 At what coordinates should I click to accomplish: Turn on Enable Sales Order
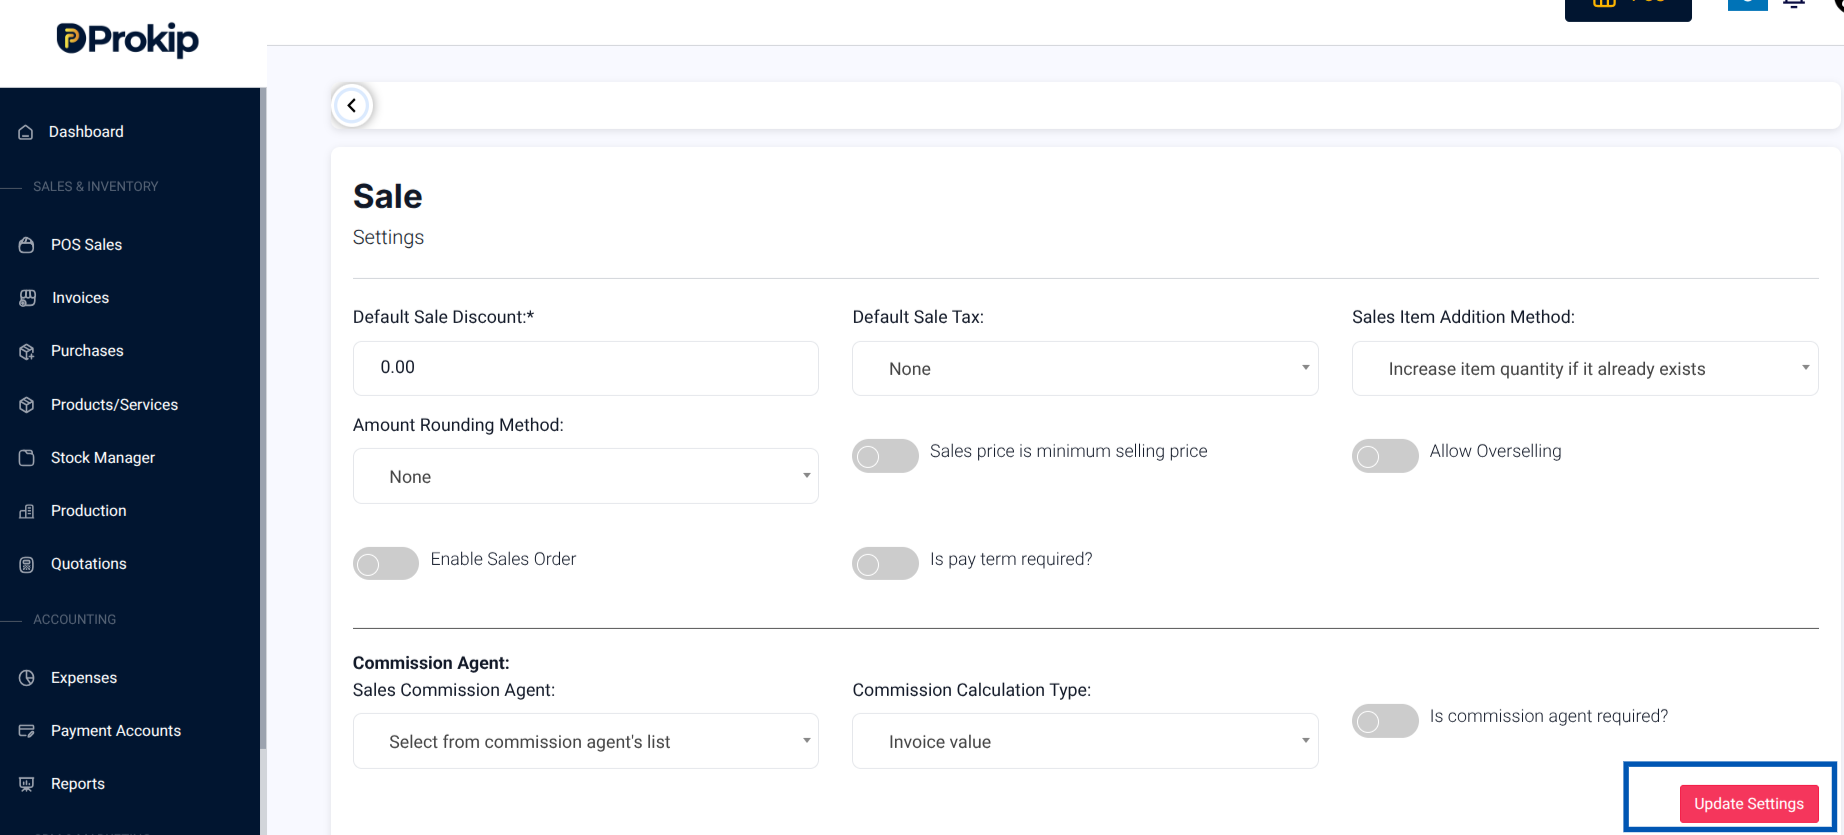coord(386,564)
